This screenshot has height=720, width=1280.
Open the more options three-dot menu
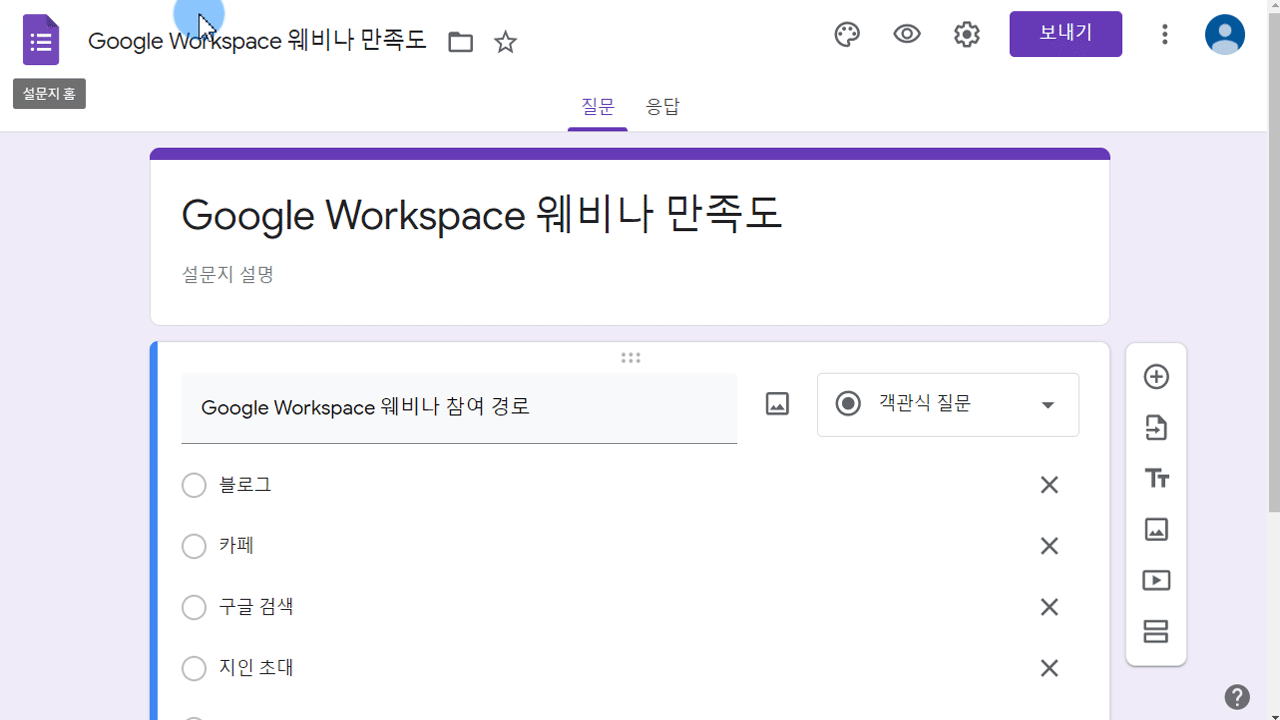(1165, 35)
